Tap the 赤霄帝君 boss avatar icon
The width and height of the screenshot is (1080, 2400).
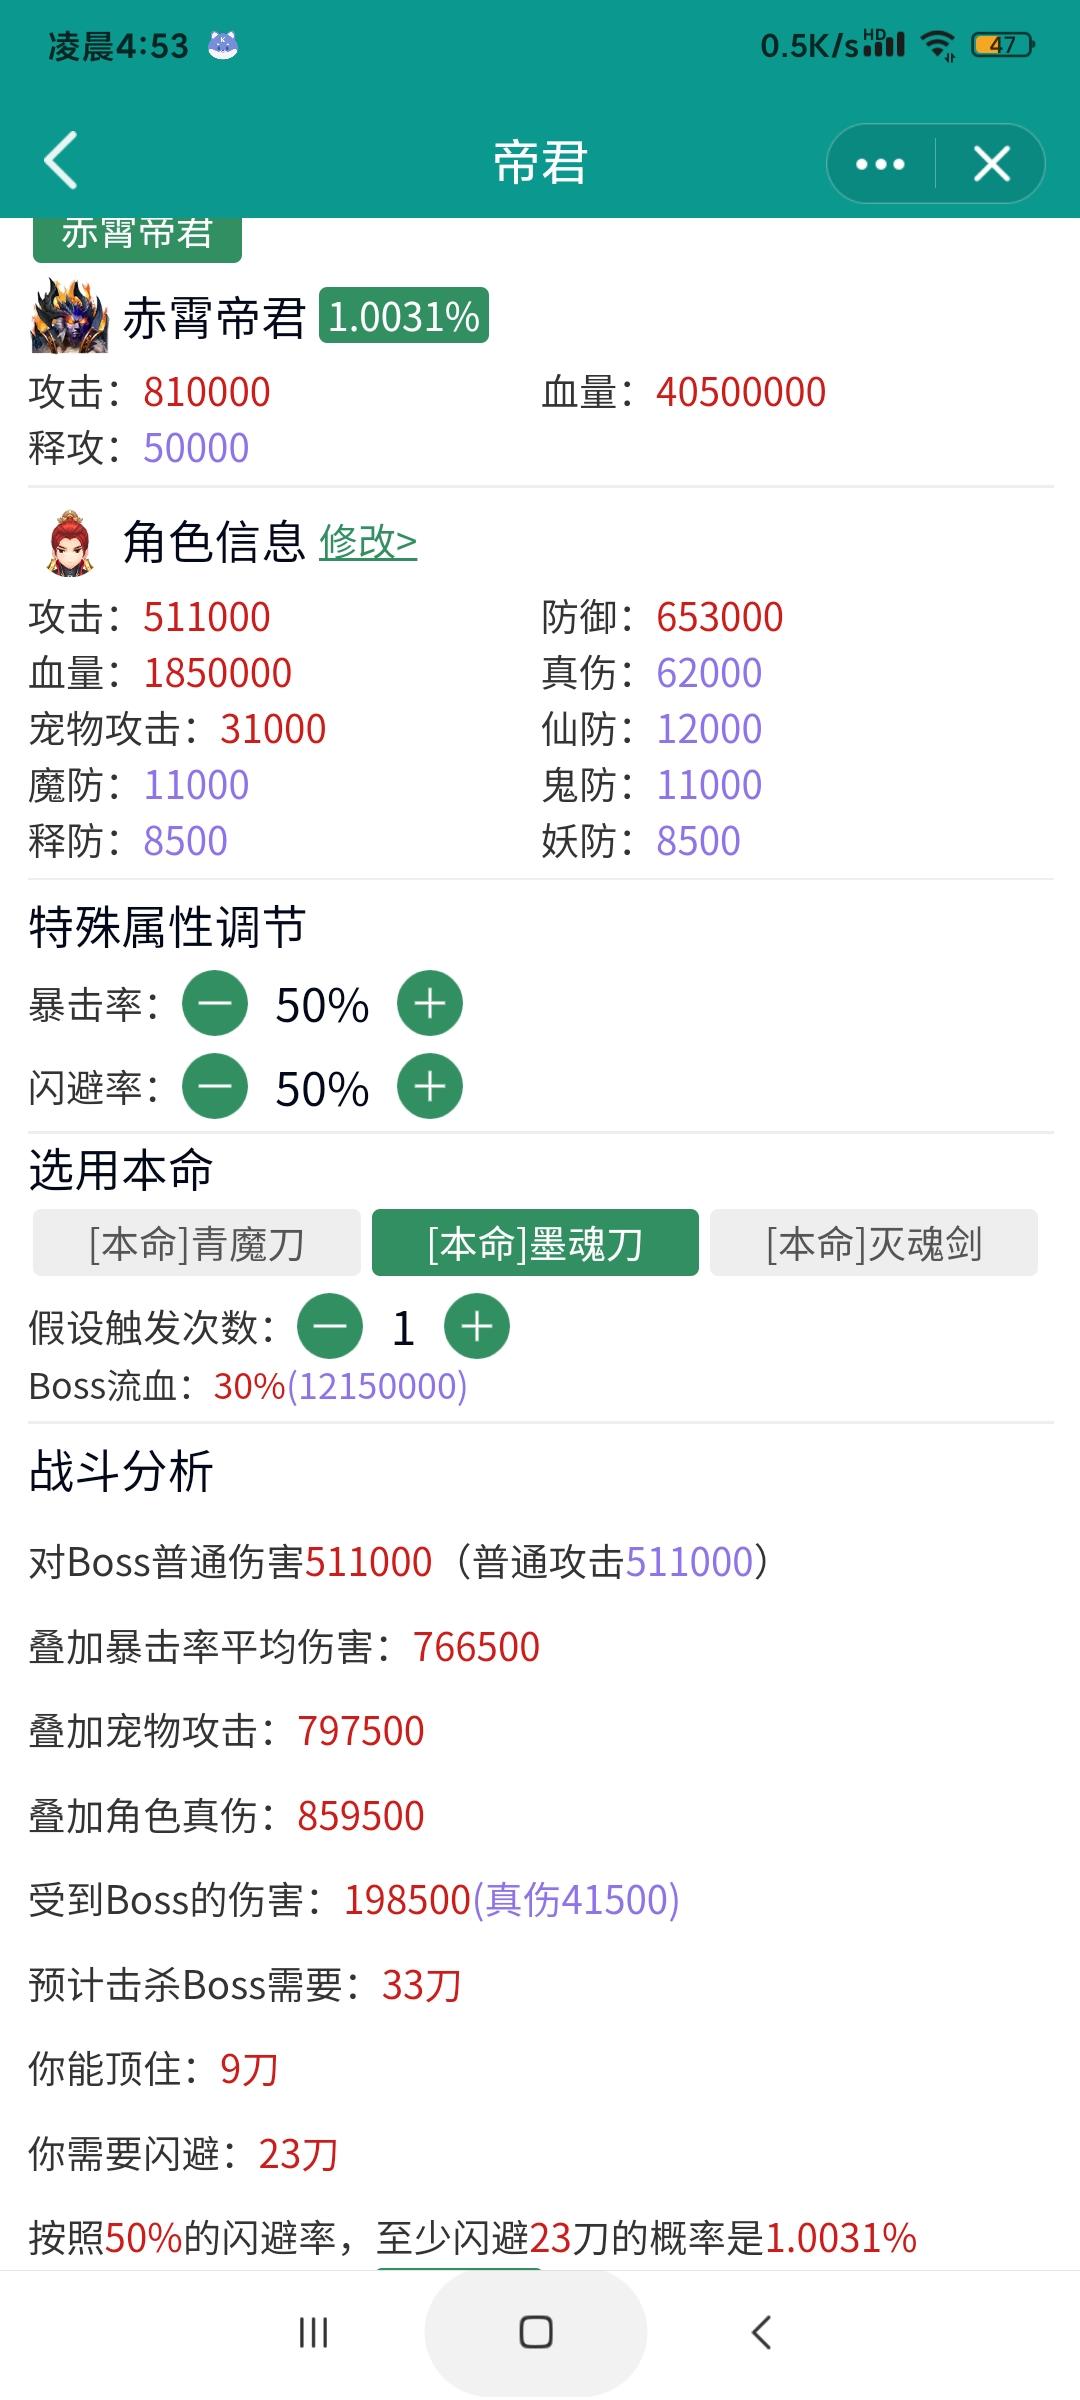coord(70,317)
